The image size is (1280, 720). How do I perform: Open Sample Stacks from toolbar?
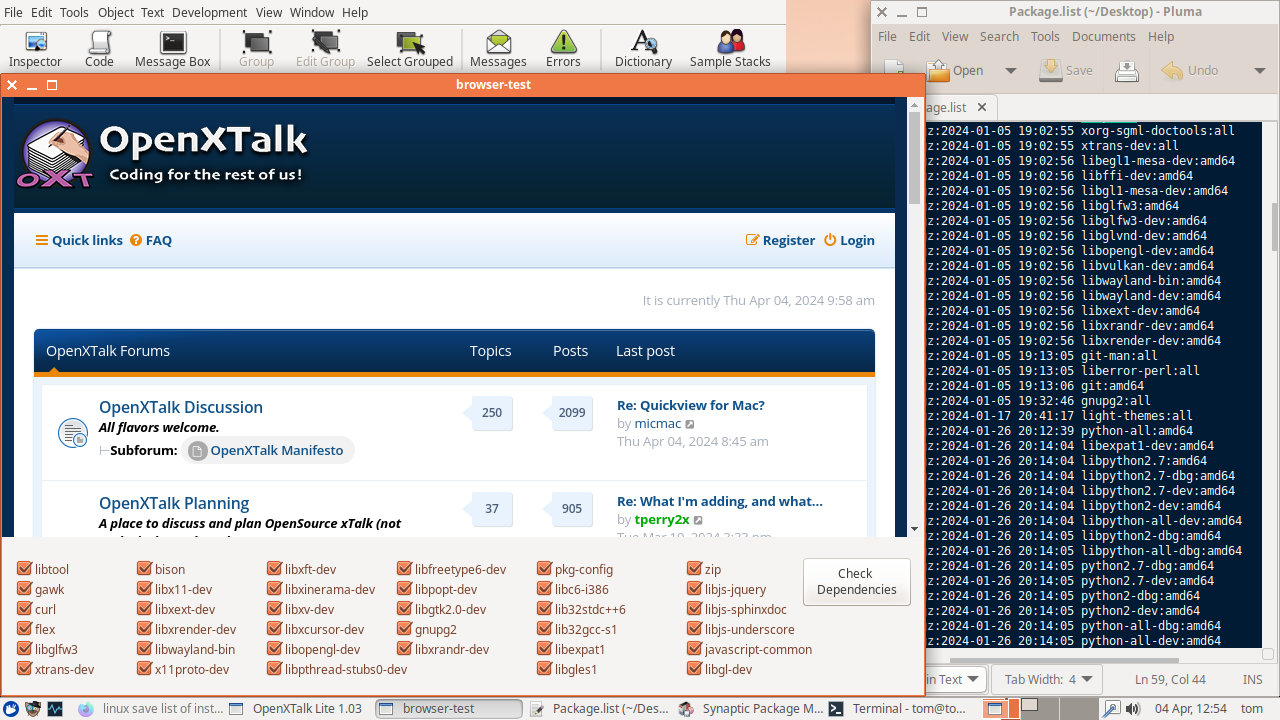tap(730, 49)
